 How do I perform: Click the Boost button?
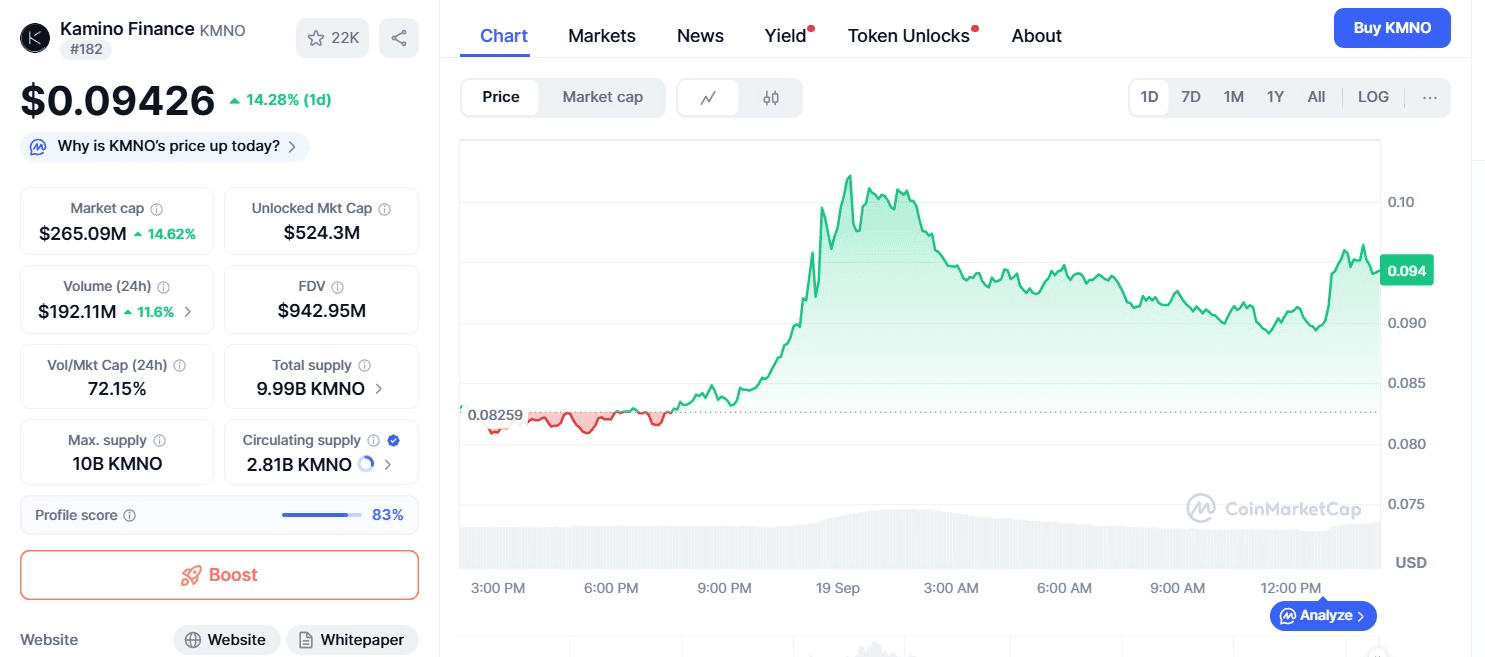point(219,575)
